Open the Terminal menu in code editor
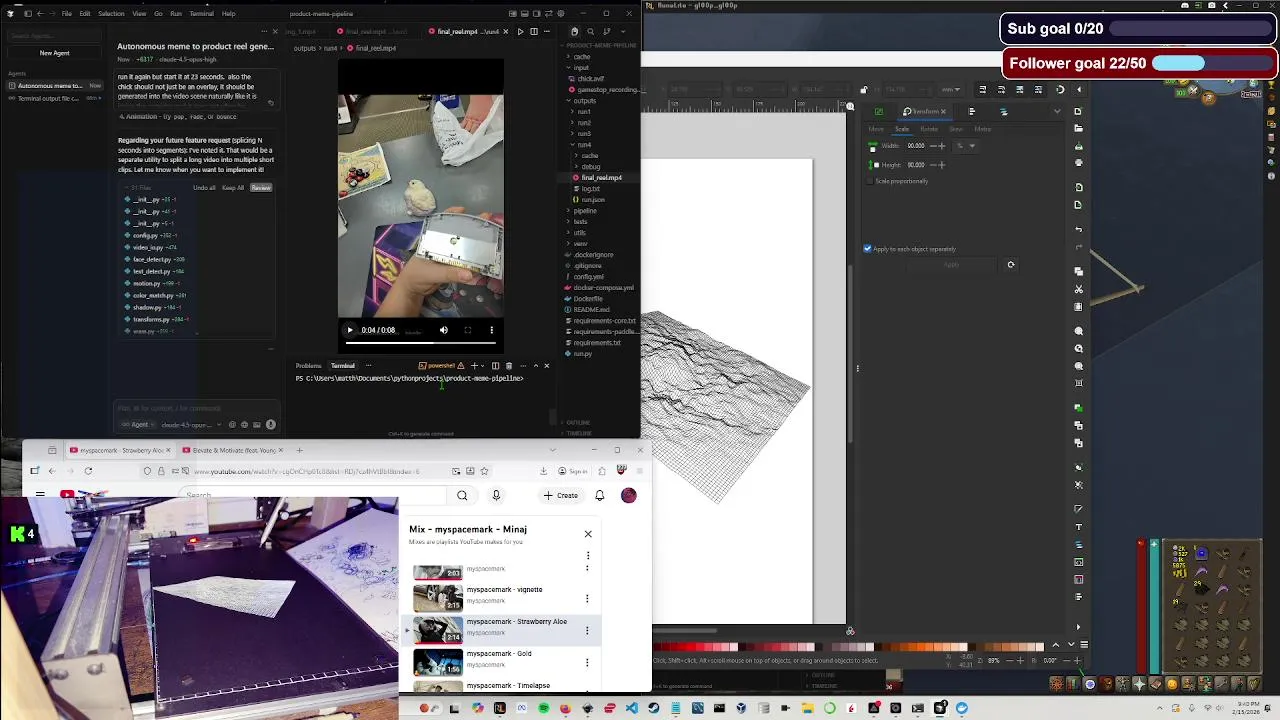1280x720 pixels. 201,14
